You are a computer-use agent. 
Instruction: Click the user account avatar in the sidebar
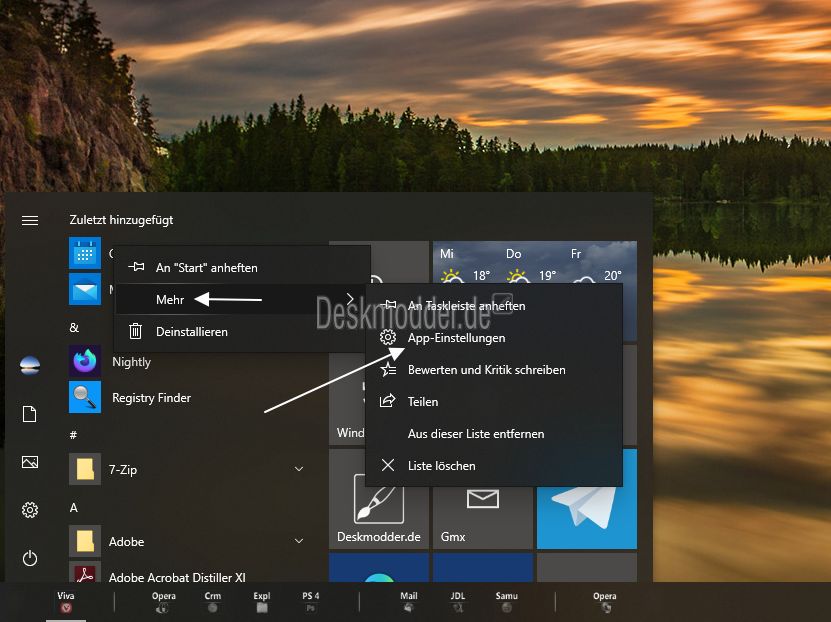click(x=30, y=366)
